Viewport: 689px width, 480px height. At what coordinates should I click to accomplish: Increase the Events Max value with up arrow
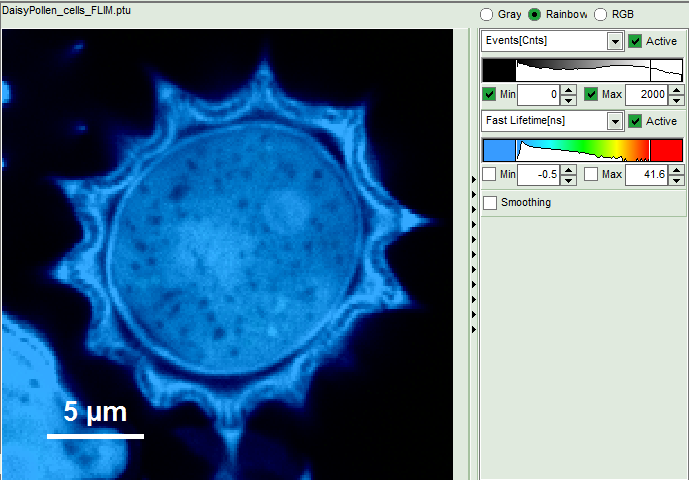pyautogui.click(x=675, y=90)
